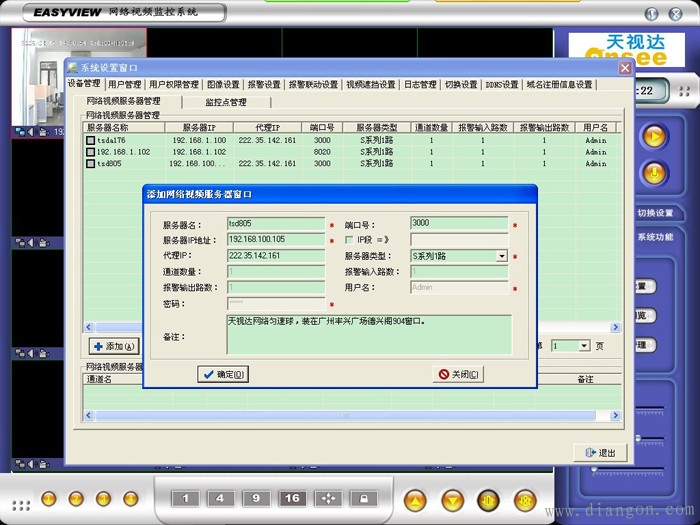This screenshot has width=700, height=525.
Task: Click the 端口号 column header
Action: click(322, 127)
